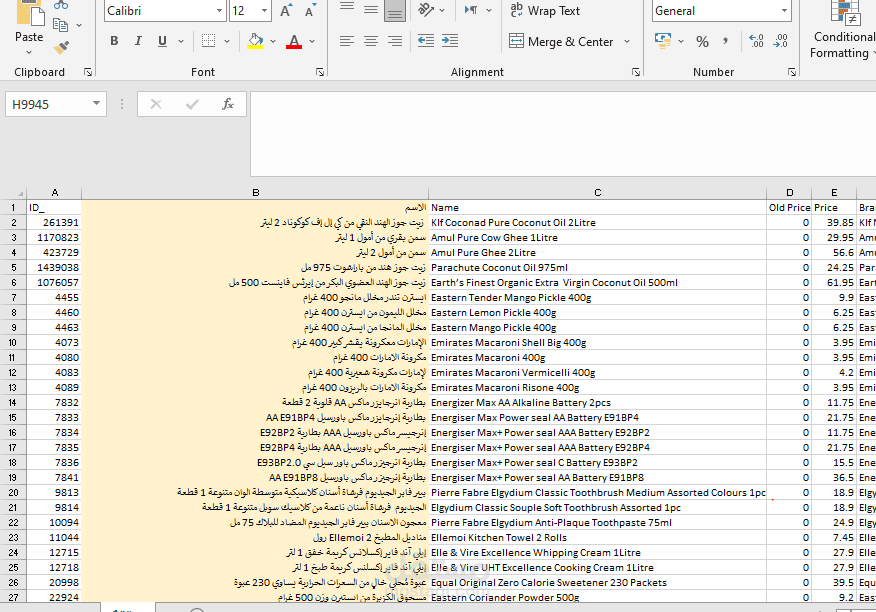The height and width of the screenshot is (612, 876).
Task: Click the Orientation text rotation icon
Action: coord(426,10)
